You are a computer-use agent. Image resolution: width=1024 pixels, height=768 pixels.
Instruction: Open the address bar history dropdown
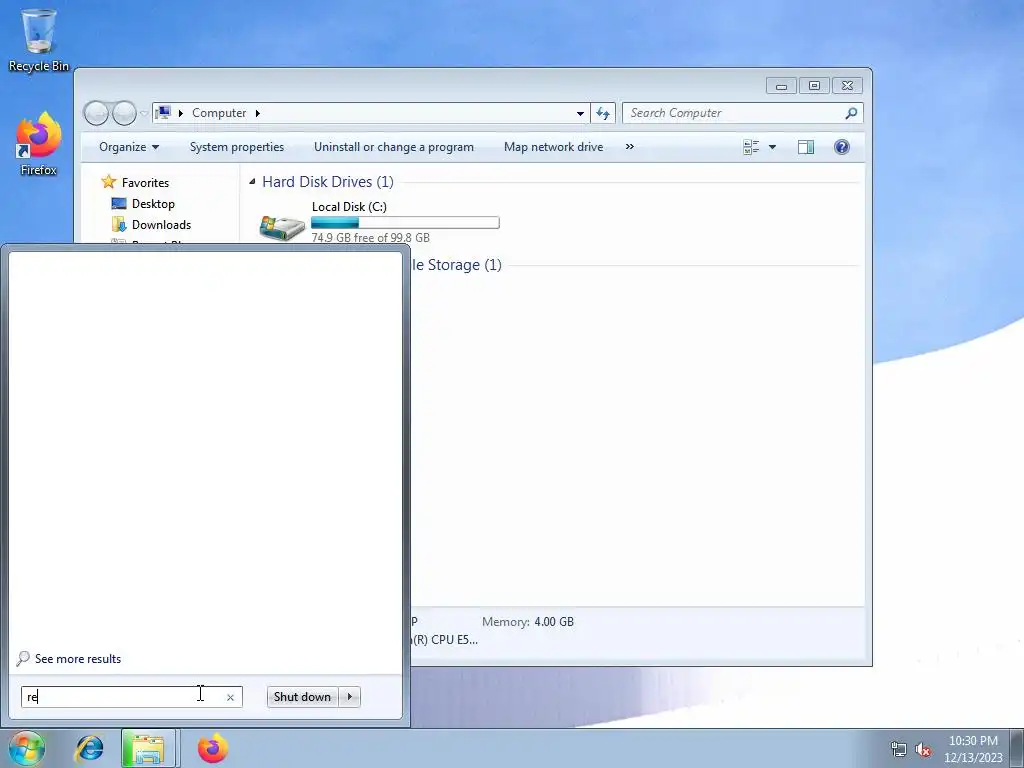pyautogui.click(x=580, y=113)
